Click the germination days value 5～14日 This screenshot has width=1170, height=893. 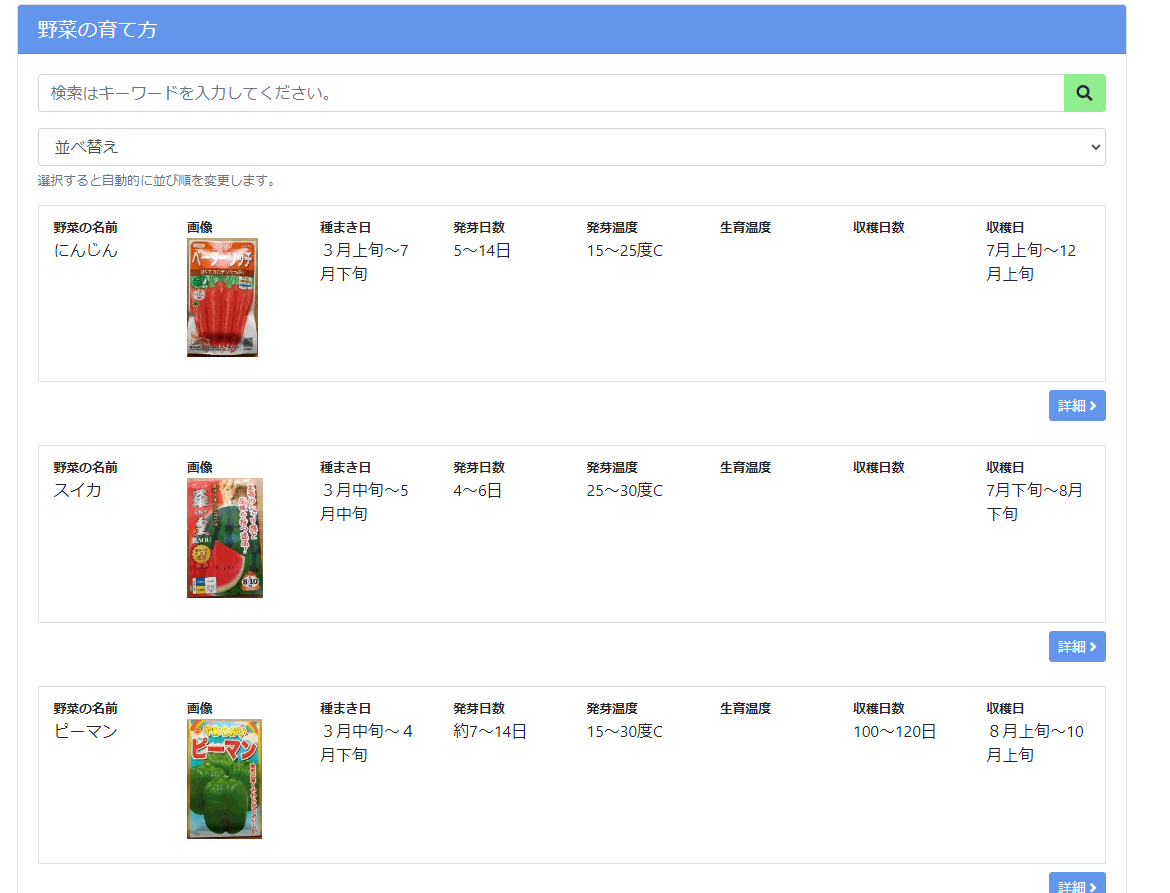click(x=482, y=251)
